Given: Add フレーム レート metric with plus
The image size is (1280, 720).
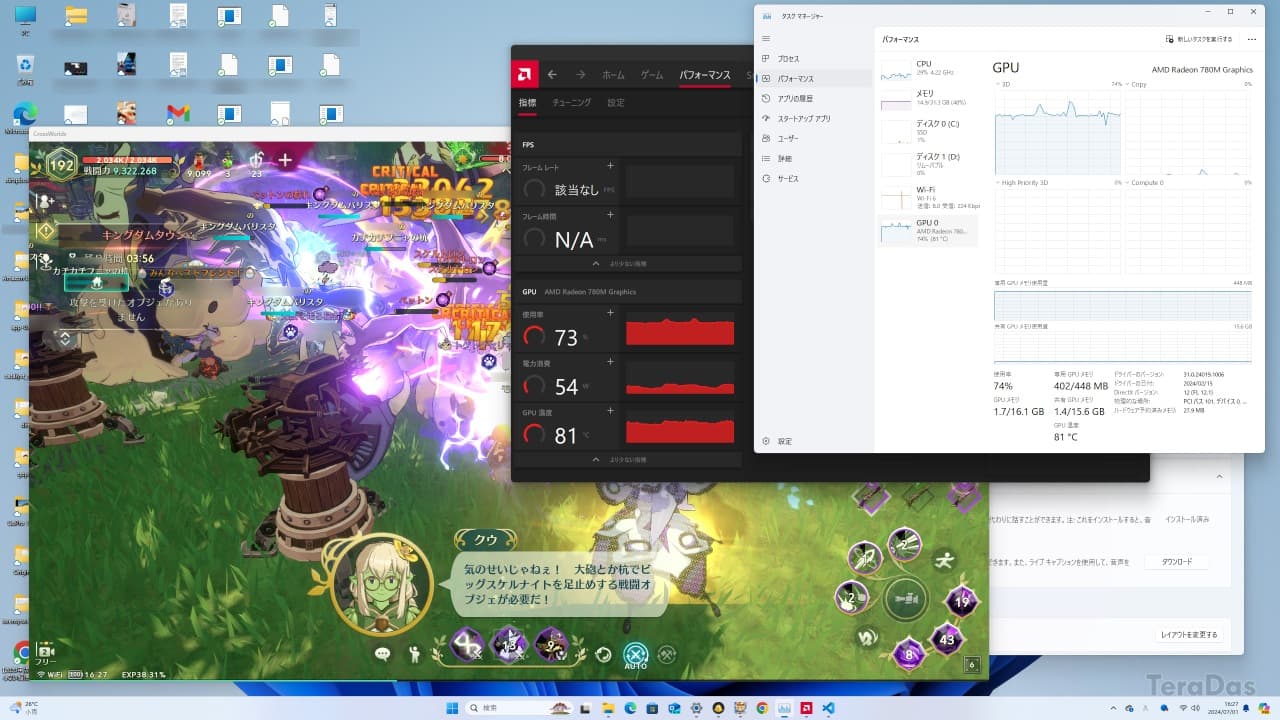Looking at the screenshot, I should point(610,166).
